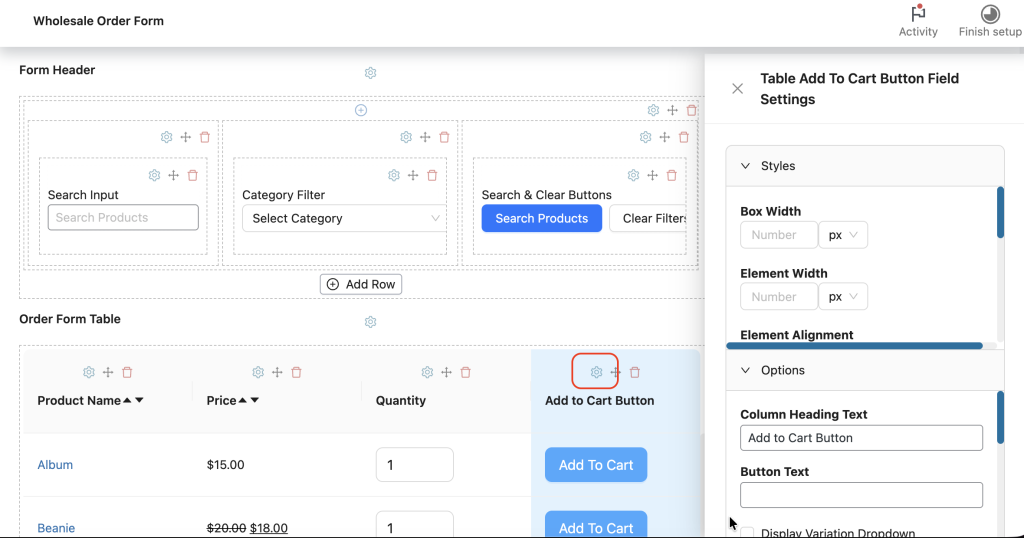Screen dimensions: 1024x538
Task: Sort Product Name descending arrow
Action: [139, 400]
